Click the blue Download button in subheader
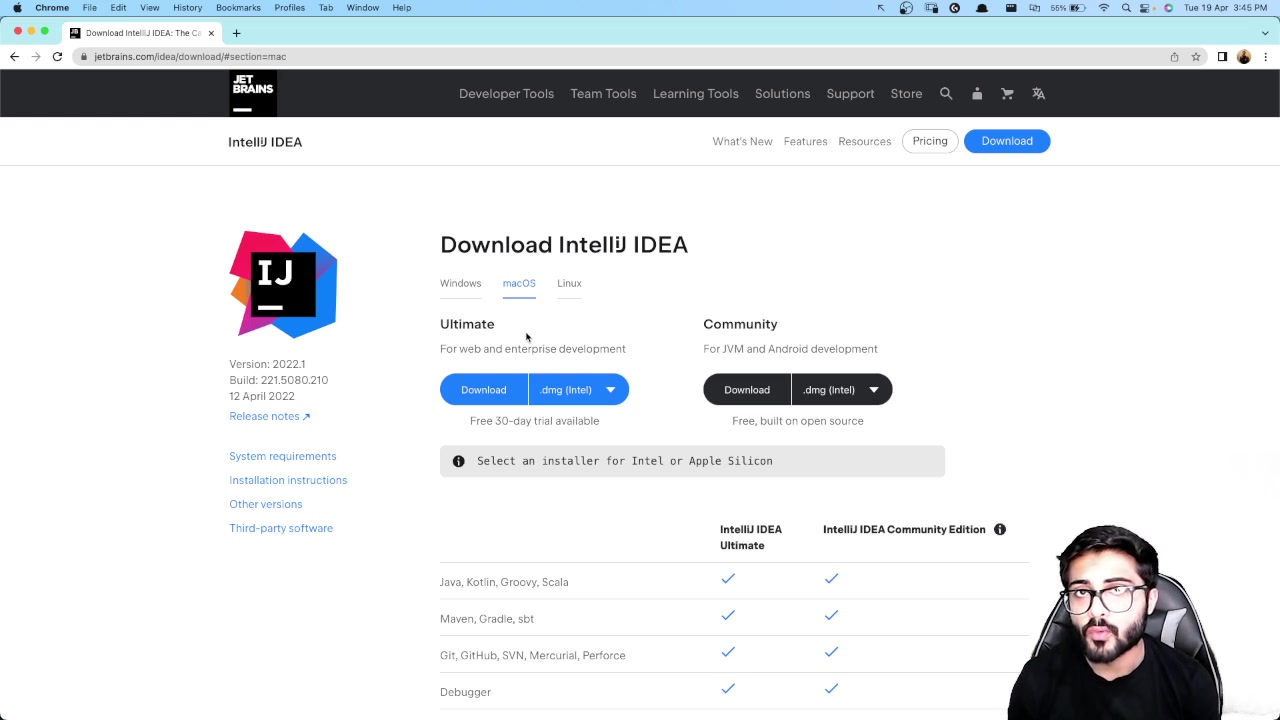Image resolution: width=1280 pixels, height=720 pixels. [1007, 141]
